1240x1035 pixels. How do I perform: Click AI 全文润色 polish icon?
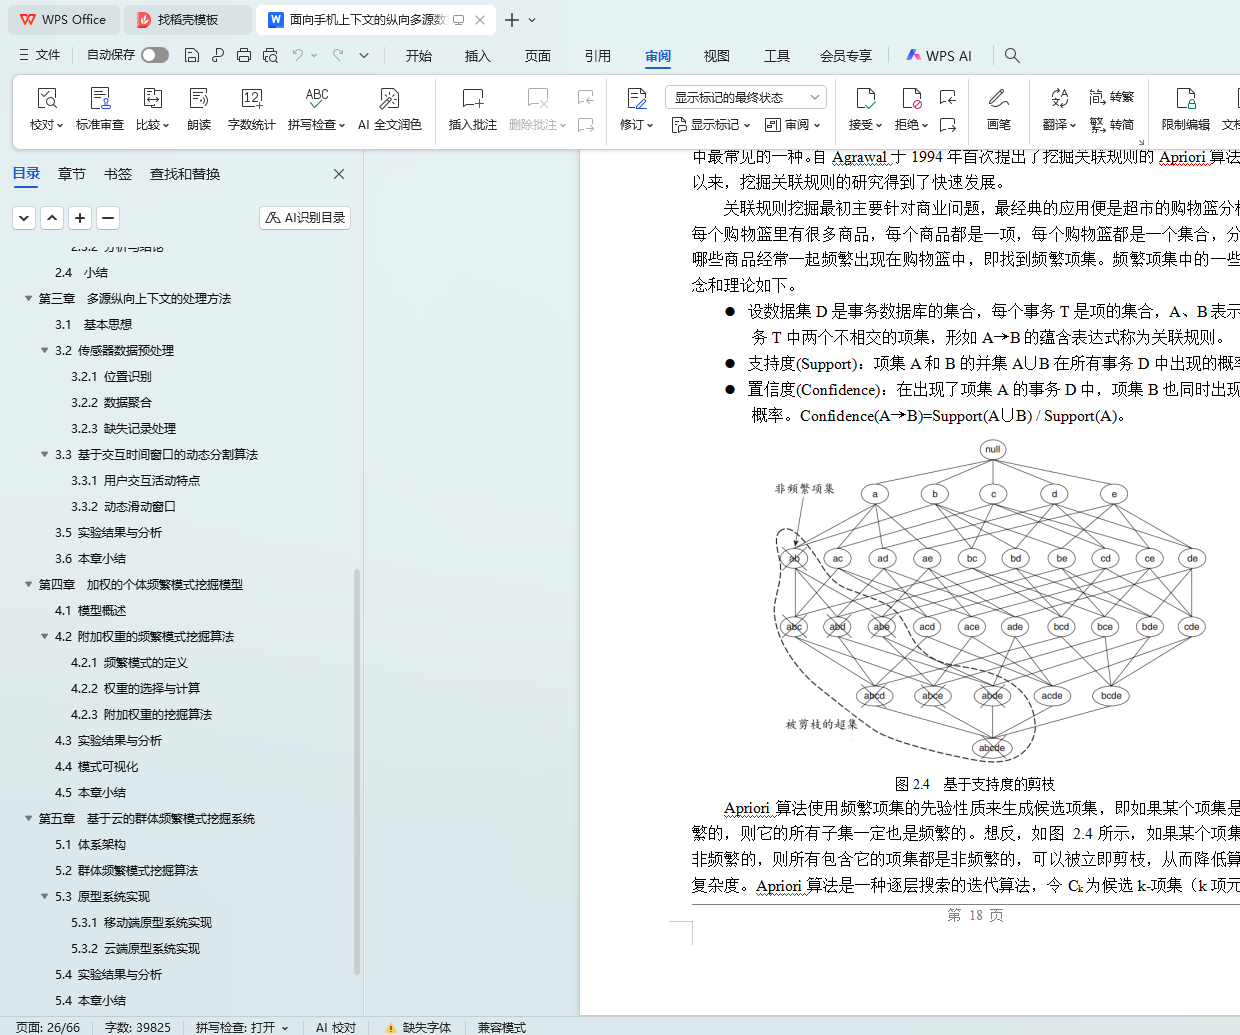pyautogui.click(x=389, y=99)
